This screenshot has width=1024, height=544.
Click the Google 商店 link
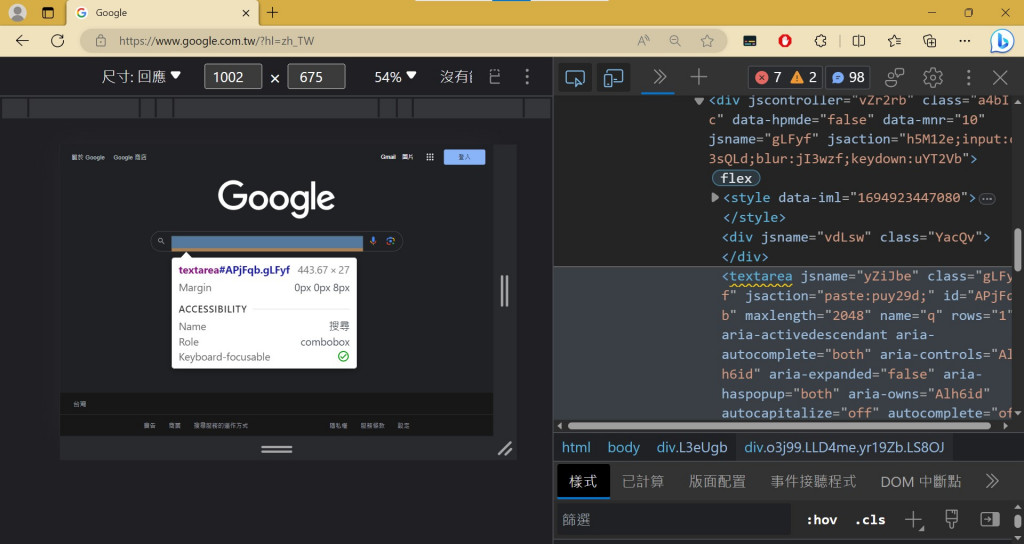(130, 157)
